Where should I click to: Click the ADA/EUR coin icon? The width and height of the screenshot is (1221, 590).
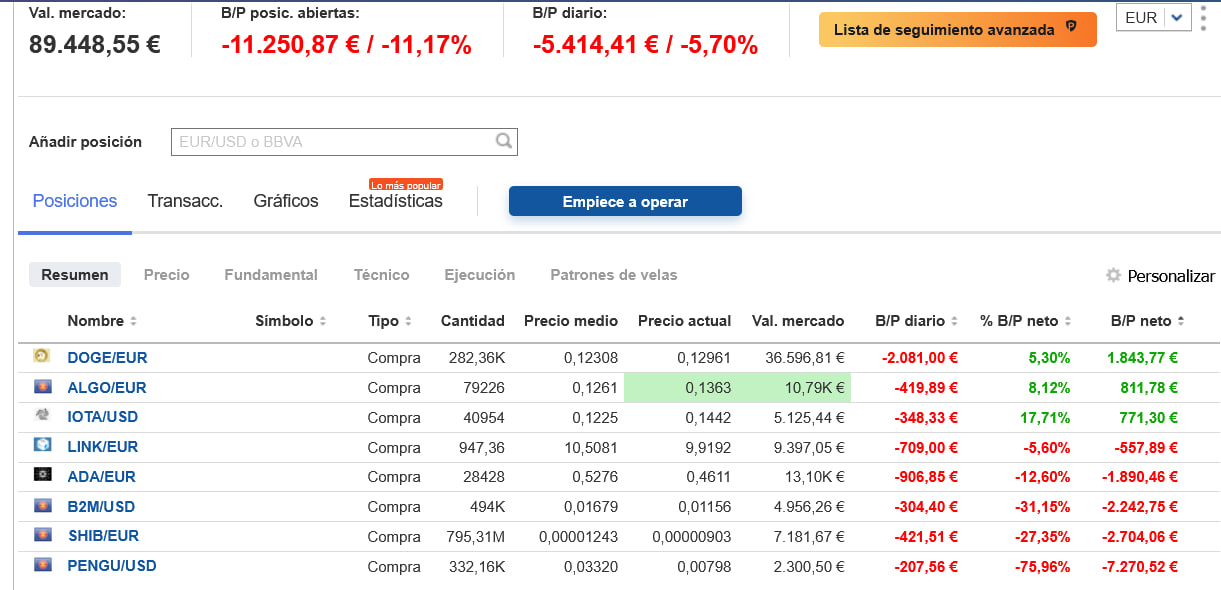[x=42, y=475]
